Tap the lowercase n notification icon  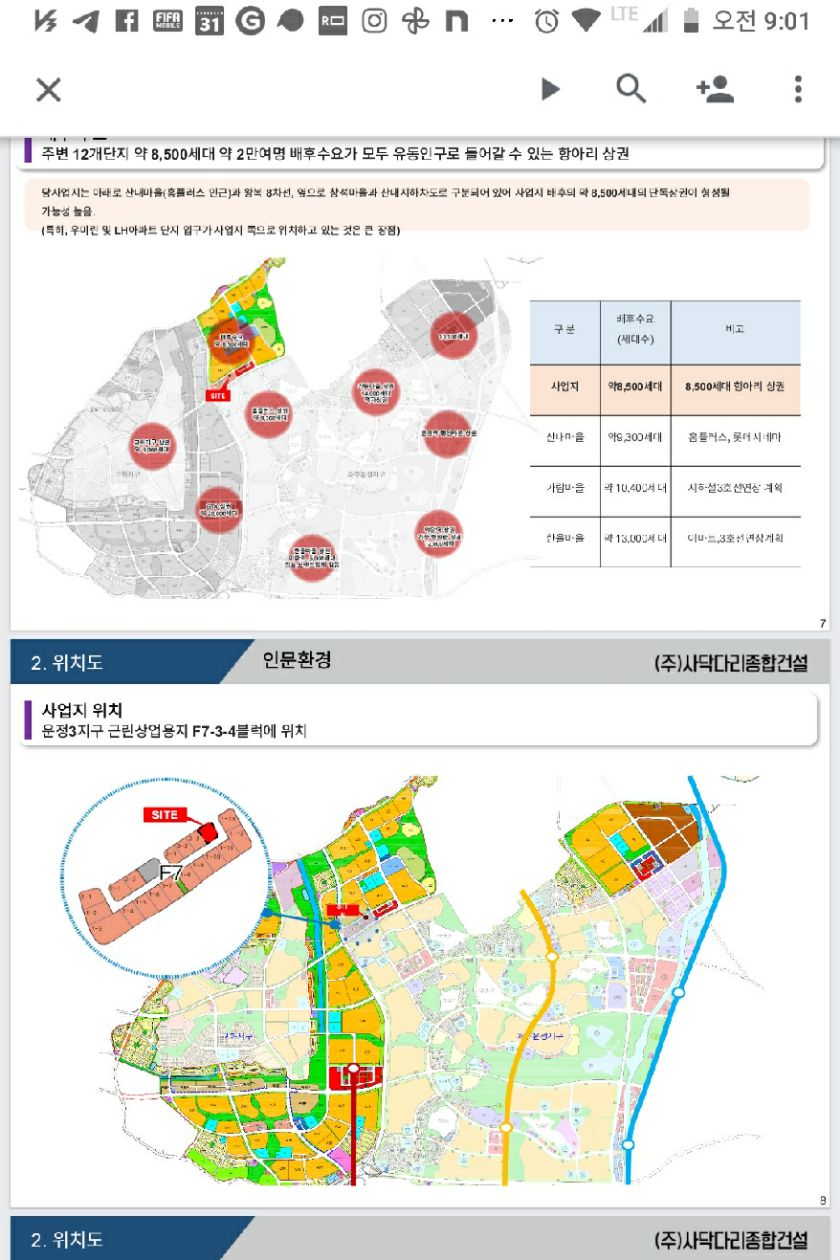(x=456, y=21)
